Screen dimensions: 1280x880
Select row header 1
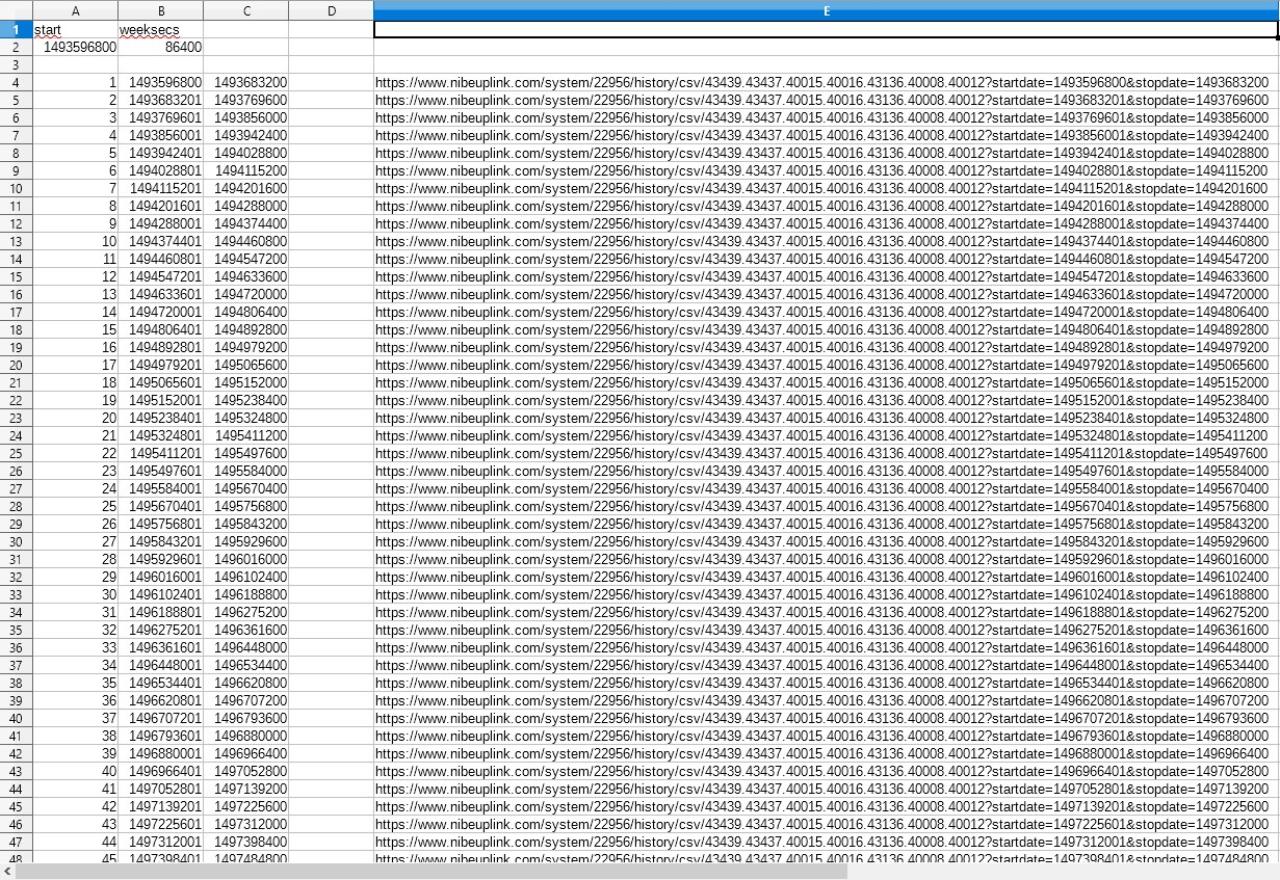pyautogui.click(x=16, y=30)
